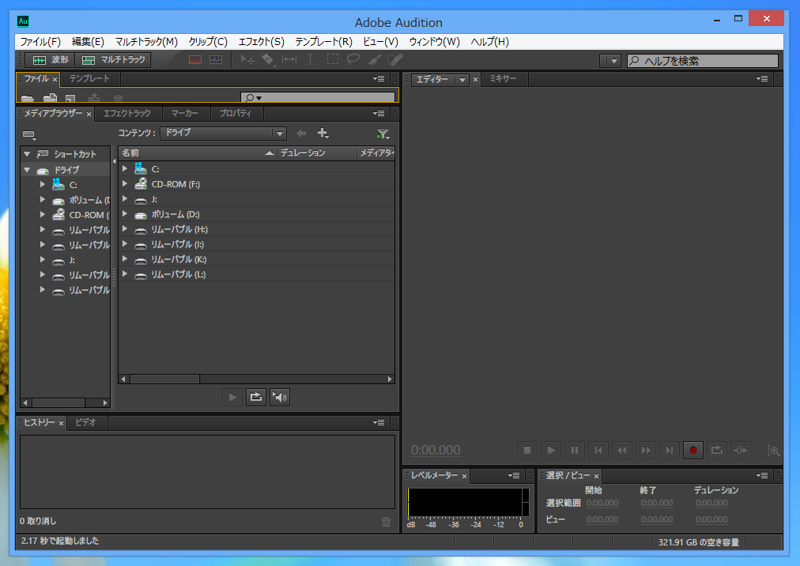Screen dimensions: 800x566
Task: Open the file type filter icon
Action: pos(383,134)
